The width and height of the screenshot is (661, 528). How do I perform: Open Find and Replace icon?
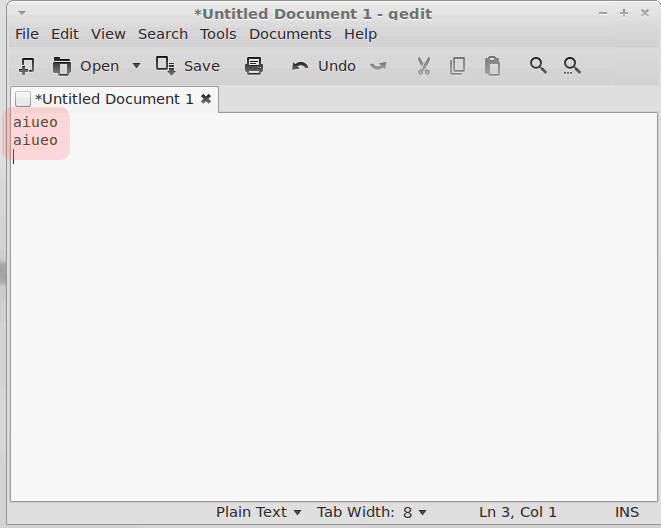pos(572,66)
